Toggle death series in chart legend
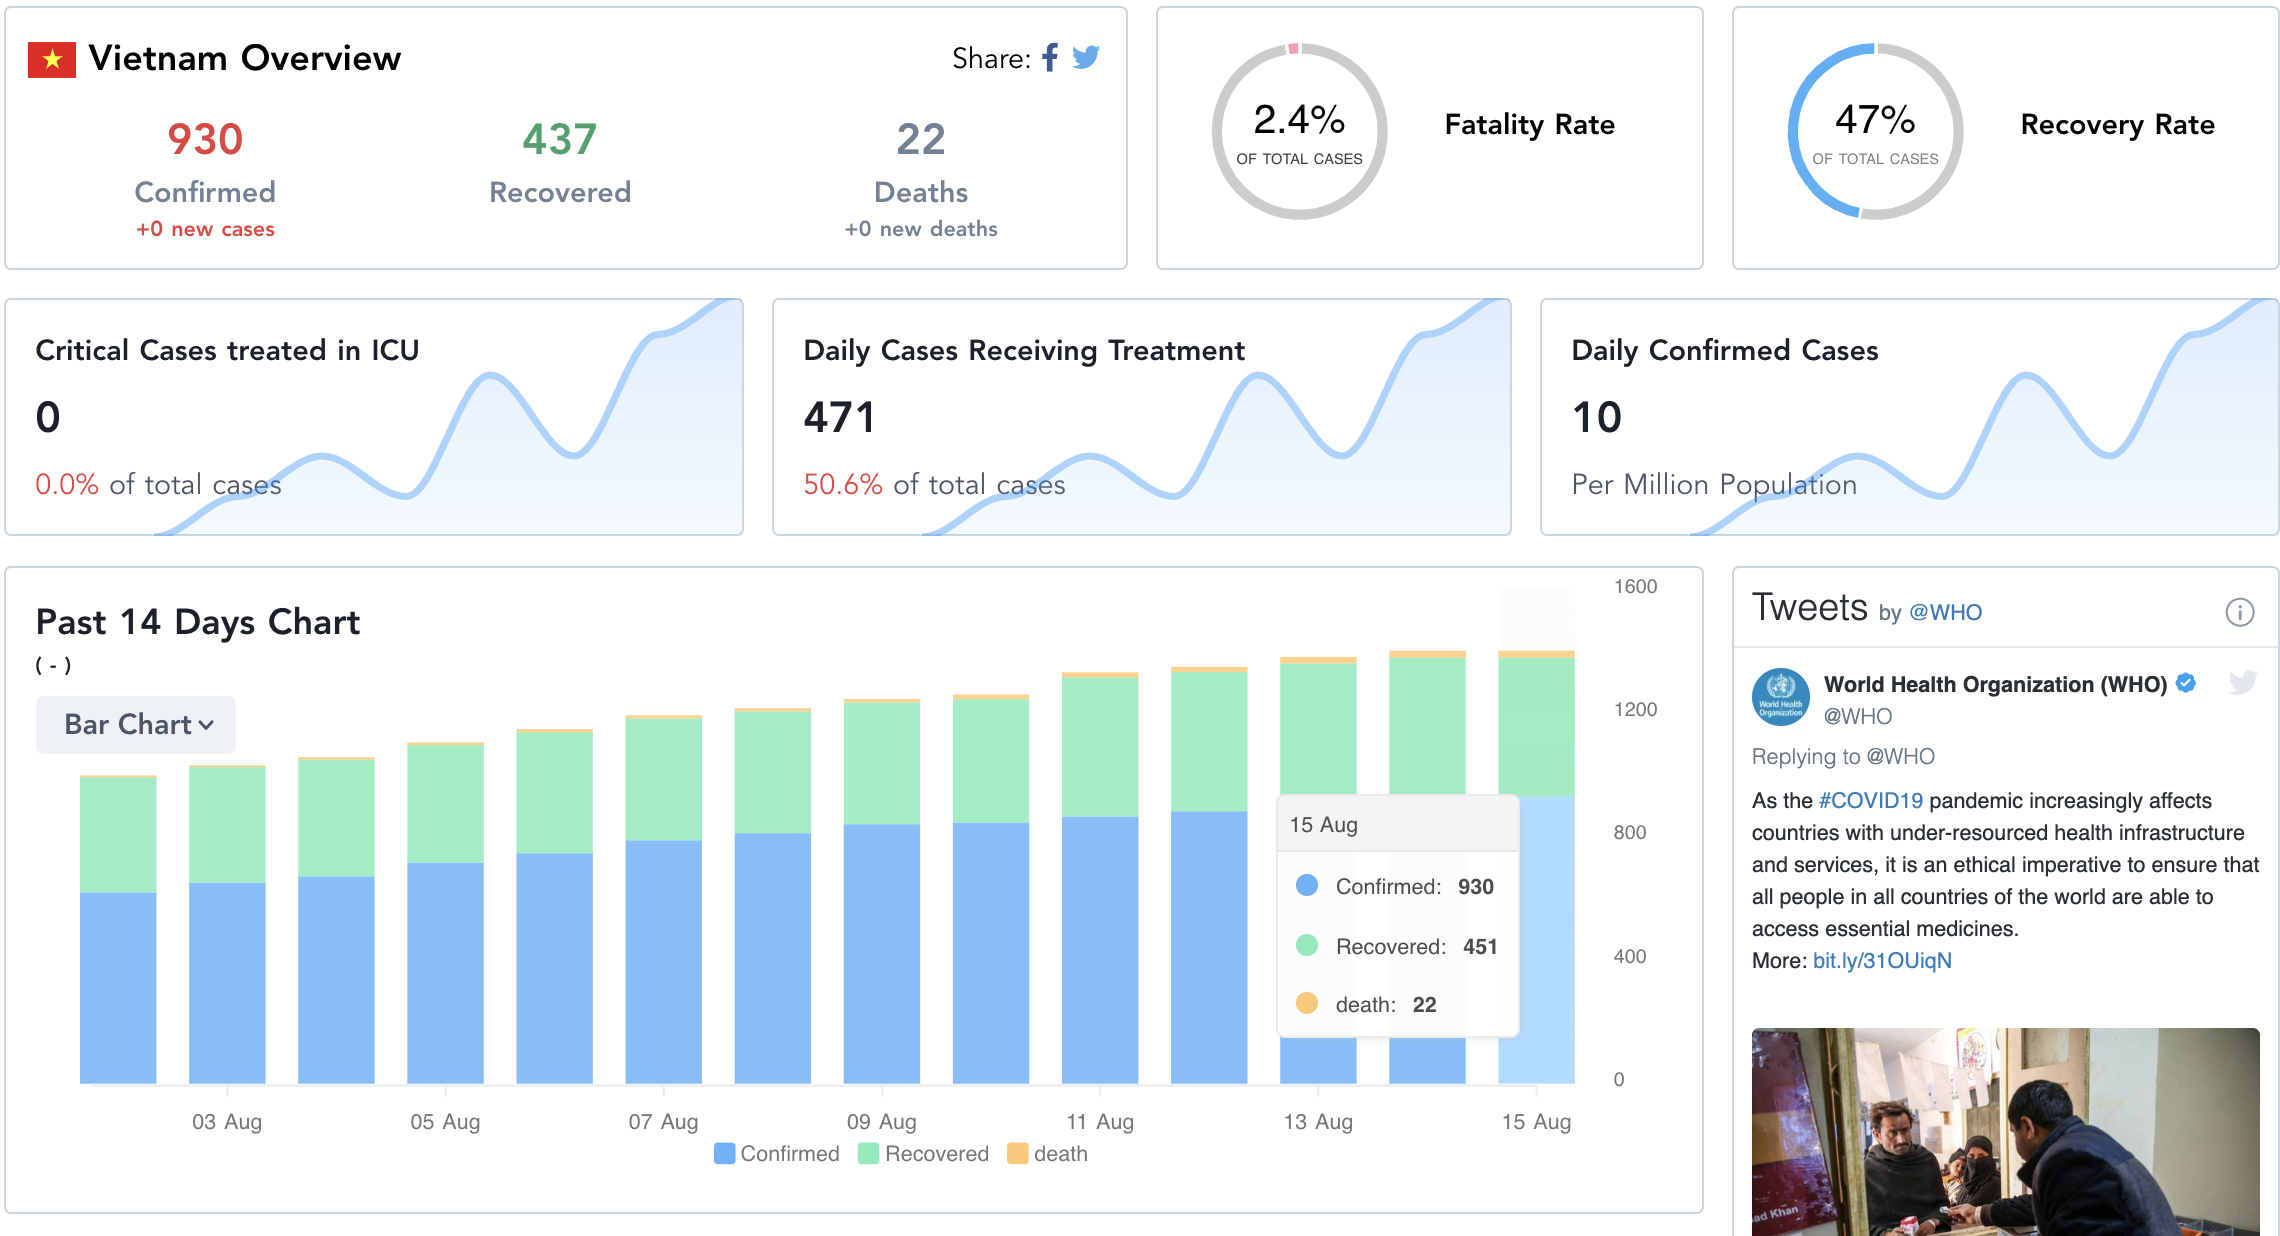Screen dimensions: 2280x1236 click(1047, 1153)
